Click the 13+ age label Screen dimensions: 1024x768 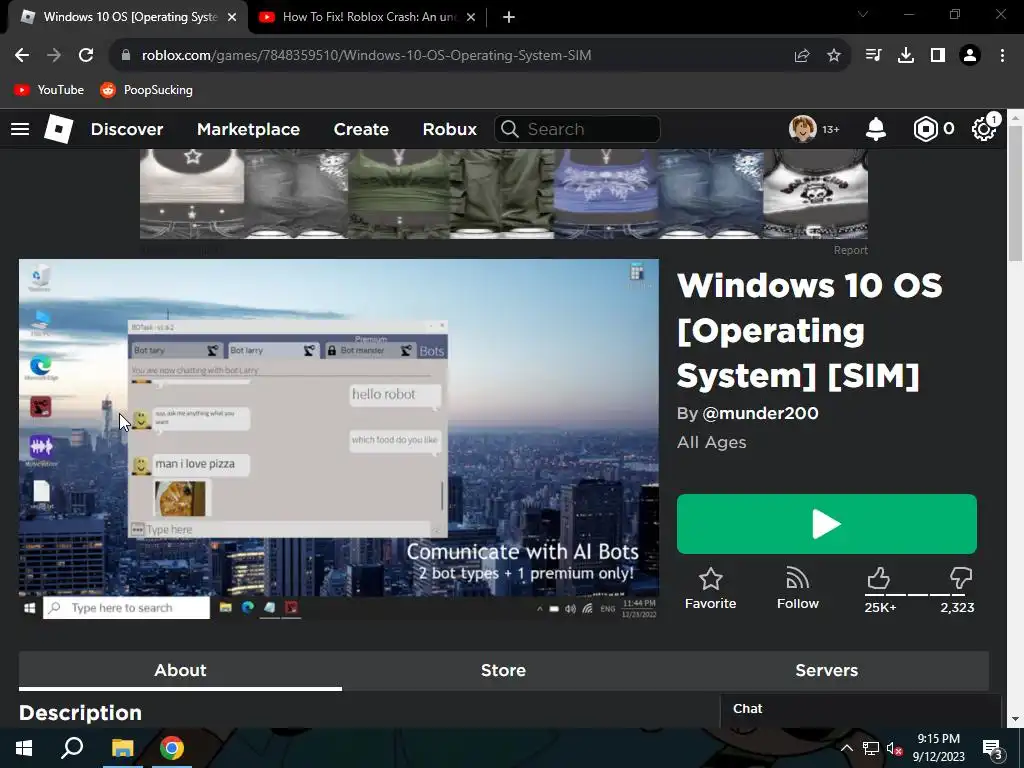coord(831,129)
